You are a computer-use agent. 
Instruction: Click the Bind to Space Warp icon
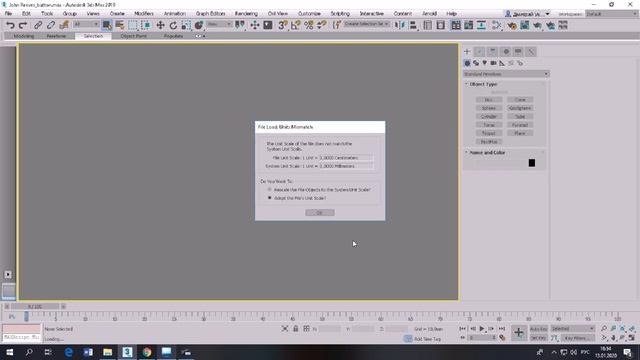click(x=64, y=25)
